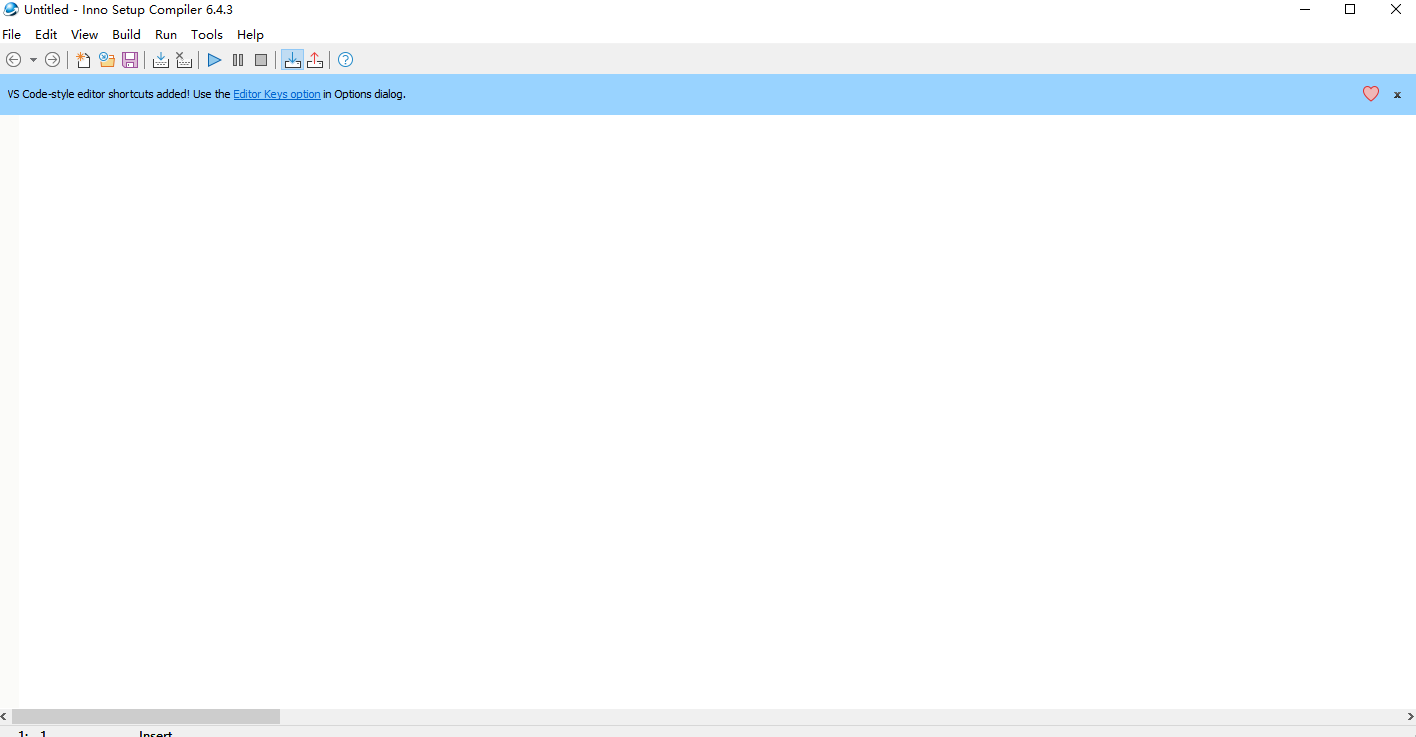1416x737 pixels.
Task: Create a new script file
Action: point(83,60)
